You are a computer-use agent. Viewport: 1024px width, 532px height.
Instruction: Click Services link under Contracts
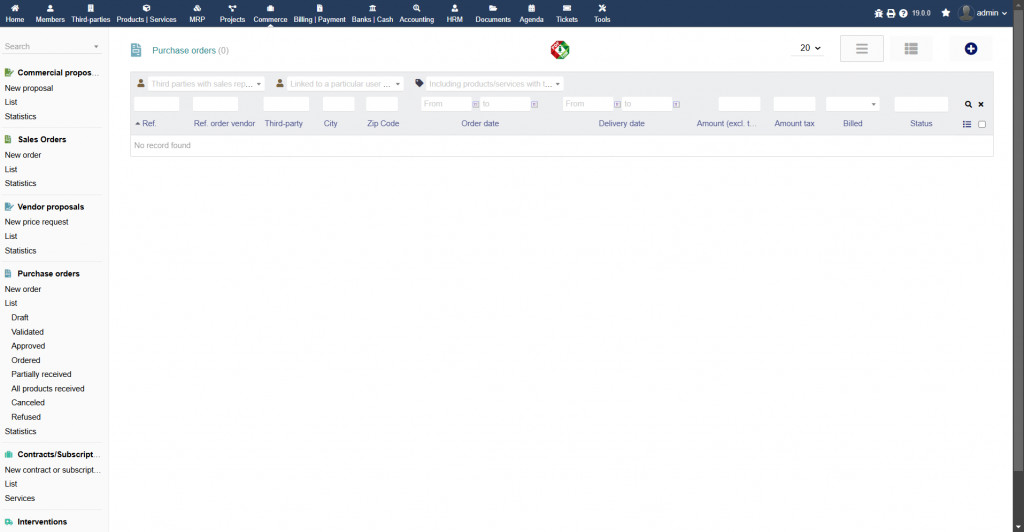(x=20, y=498)
